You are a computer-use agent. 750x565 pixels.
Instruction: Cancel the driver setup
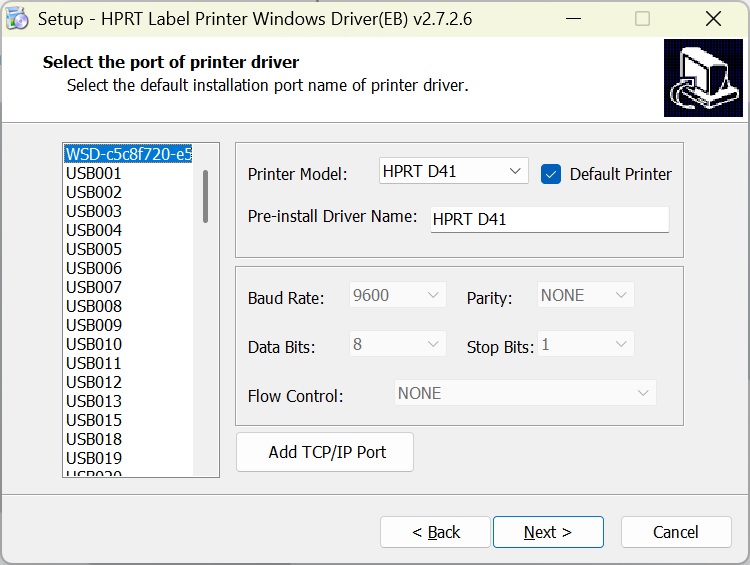(x=675, y=532)
